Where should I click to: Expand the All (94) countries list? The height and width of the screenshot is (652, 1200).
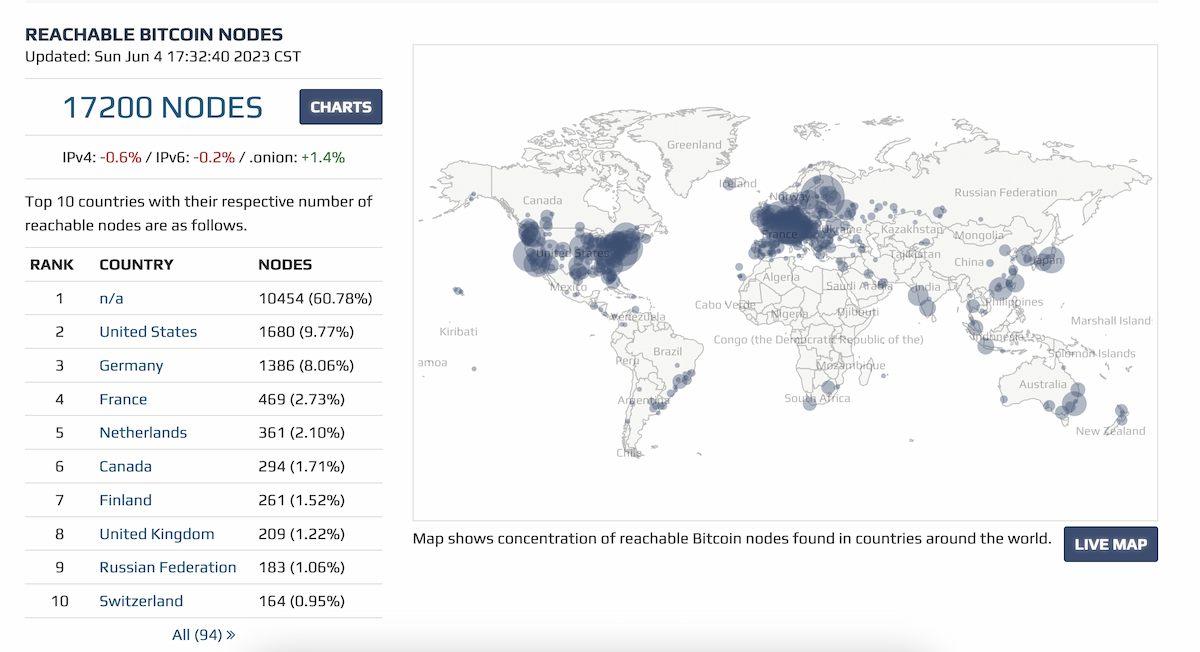pyautogui.click(x=203, y=634)
